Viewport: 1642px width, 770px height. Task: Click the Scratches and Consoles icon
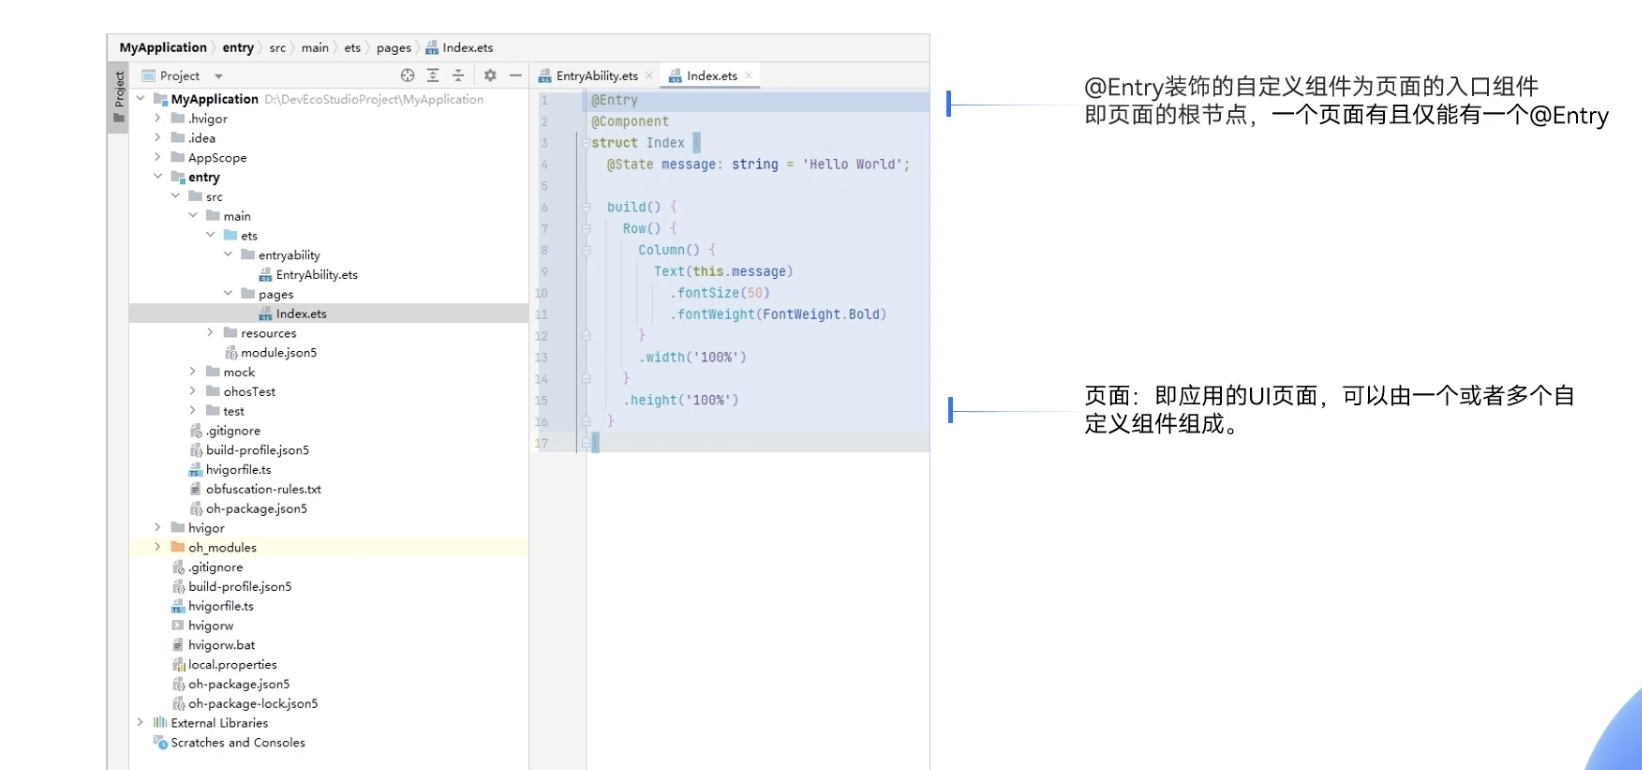(x=160, y=742)
